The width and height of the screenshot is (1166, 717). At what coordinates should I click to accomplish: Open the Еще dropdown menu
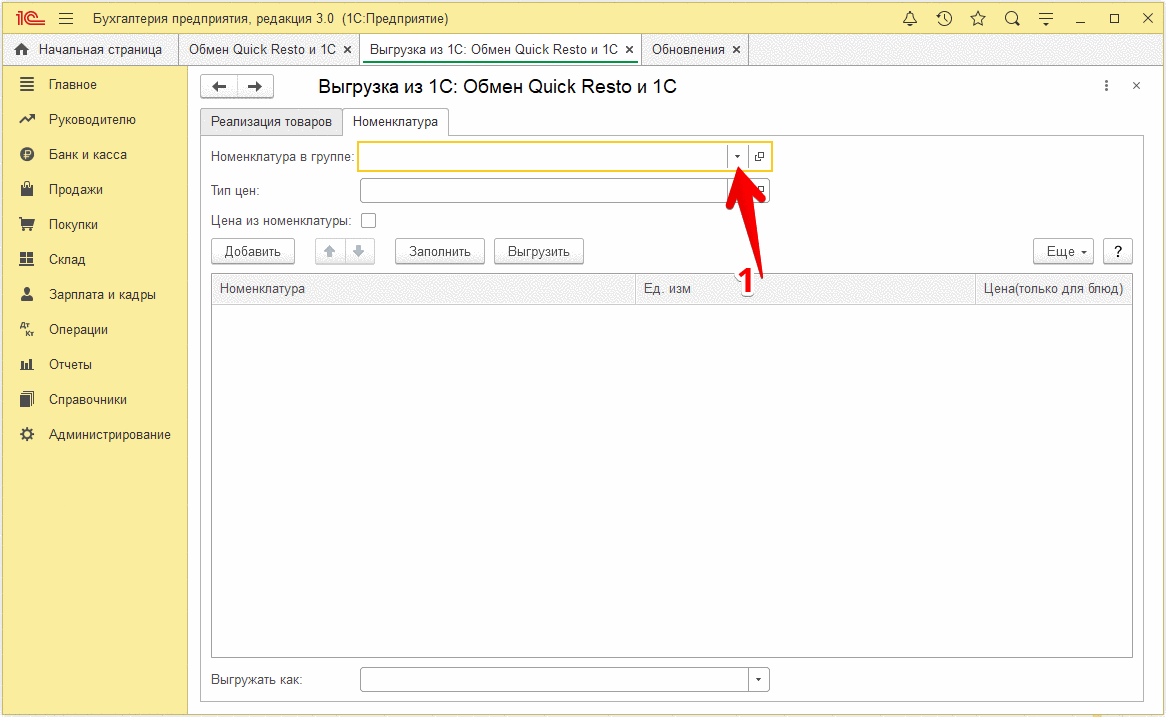(1063, 251)
